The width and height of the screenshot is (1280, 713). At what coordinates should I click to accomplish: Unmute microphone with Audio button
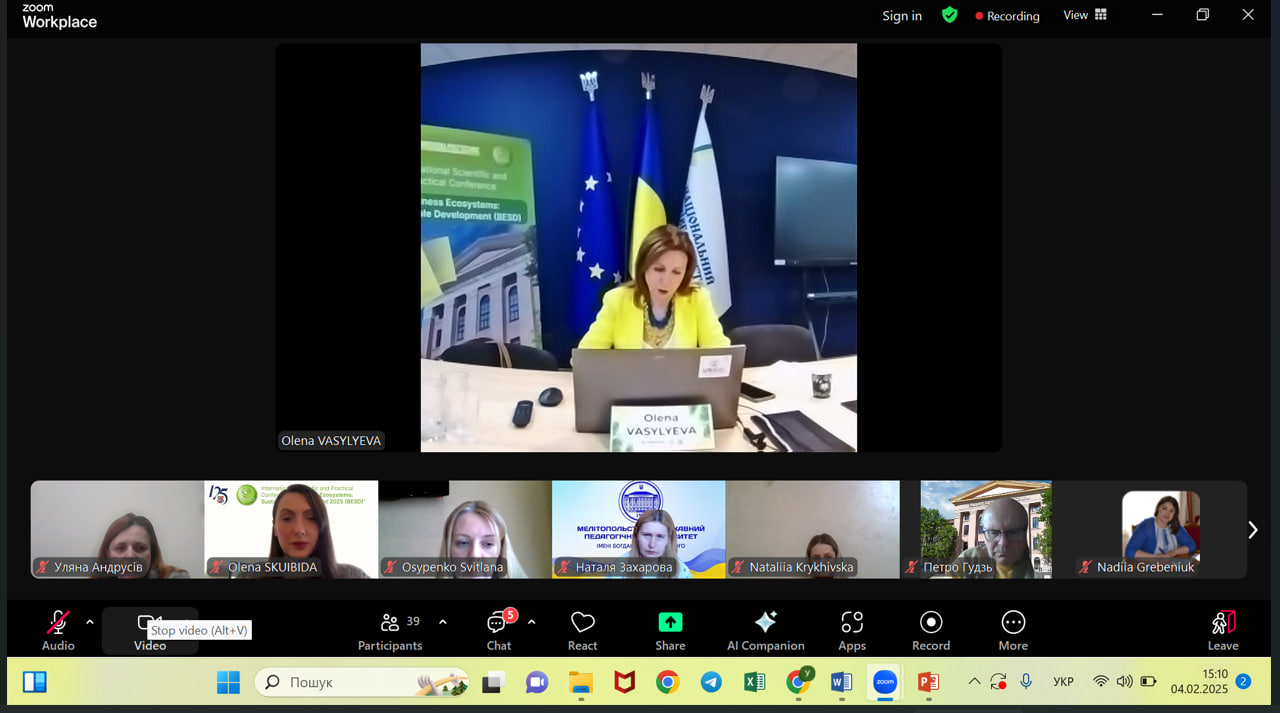click(58, 630)
